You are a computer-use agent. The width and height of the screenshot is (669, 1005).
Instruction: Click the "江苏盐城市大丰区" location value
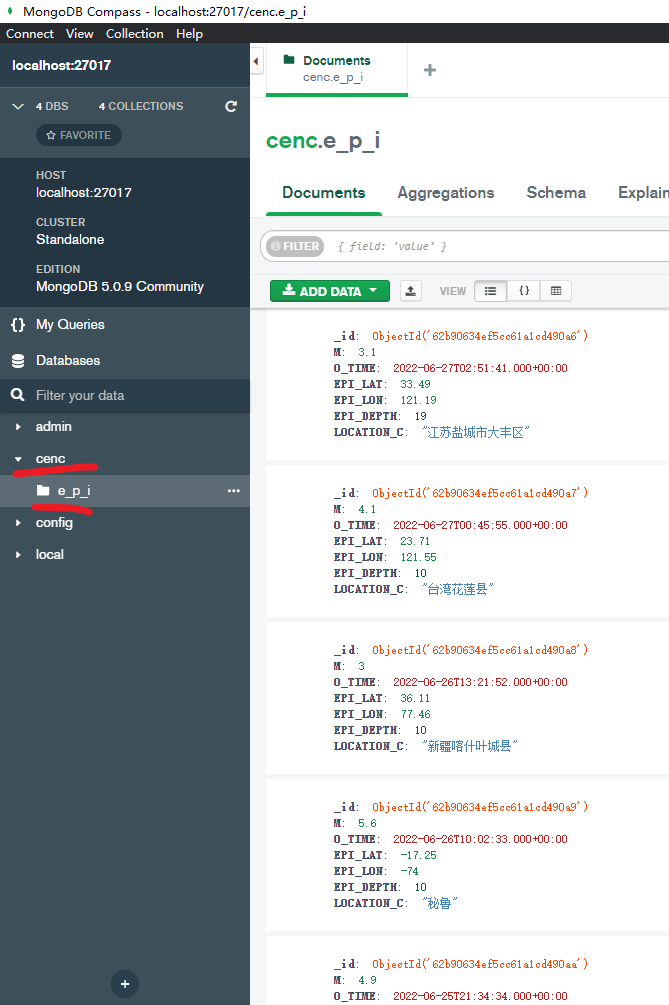pos(475,433)
